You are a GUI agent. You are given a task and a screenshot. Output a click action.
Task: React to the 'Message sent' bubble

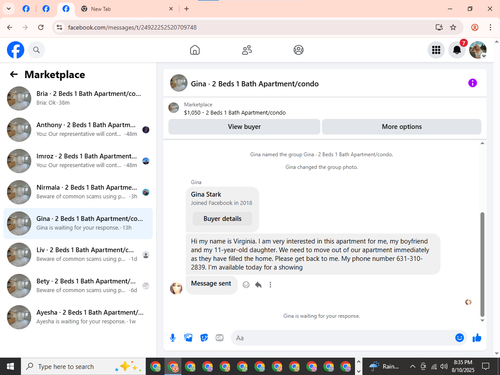point(246,285)
